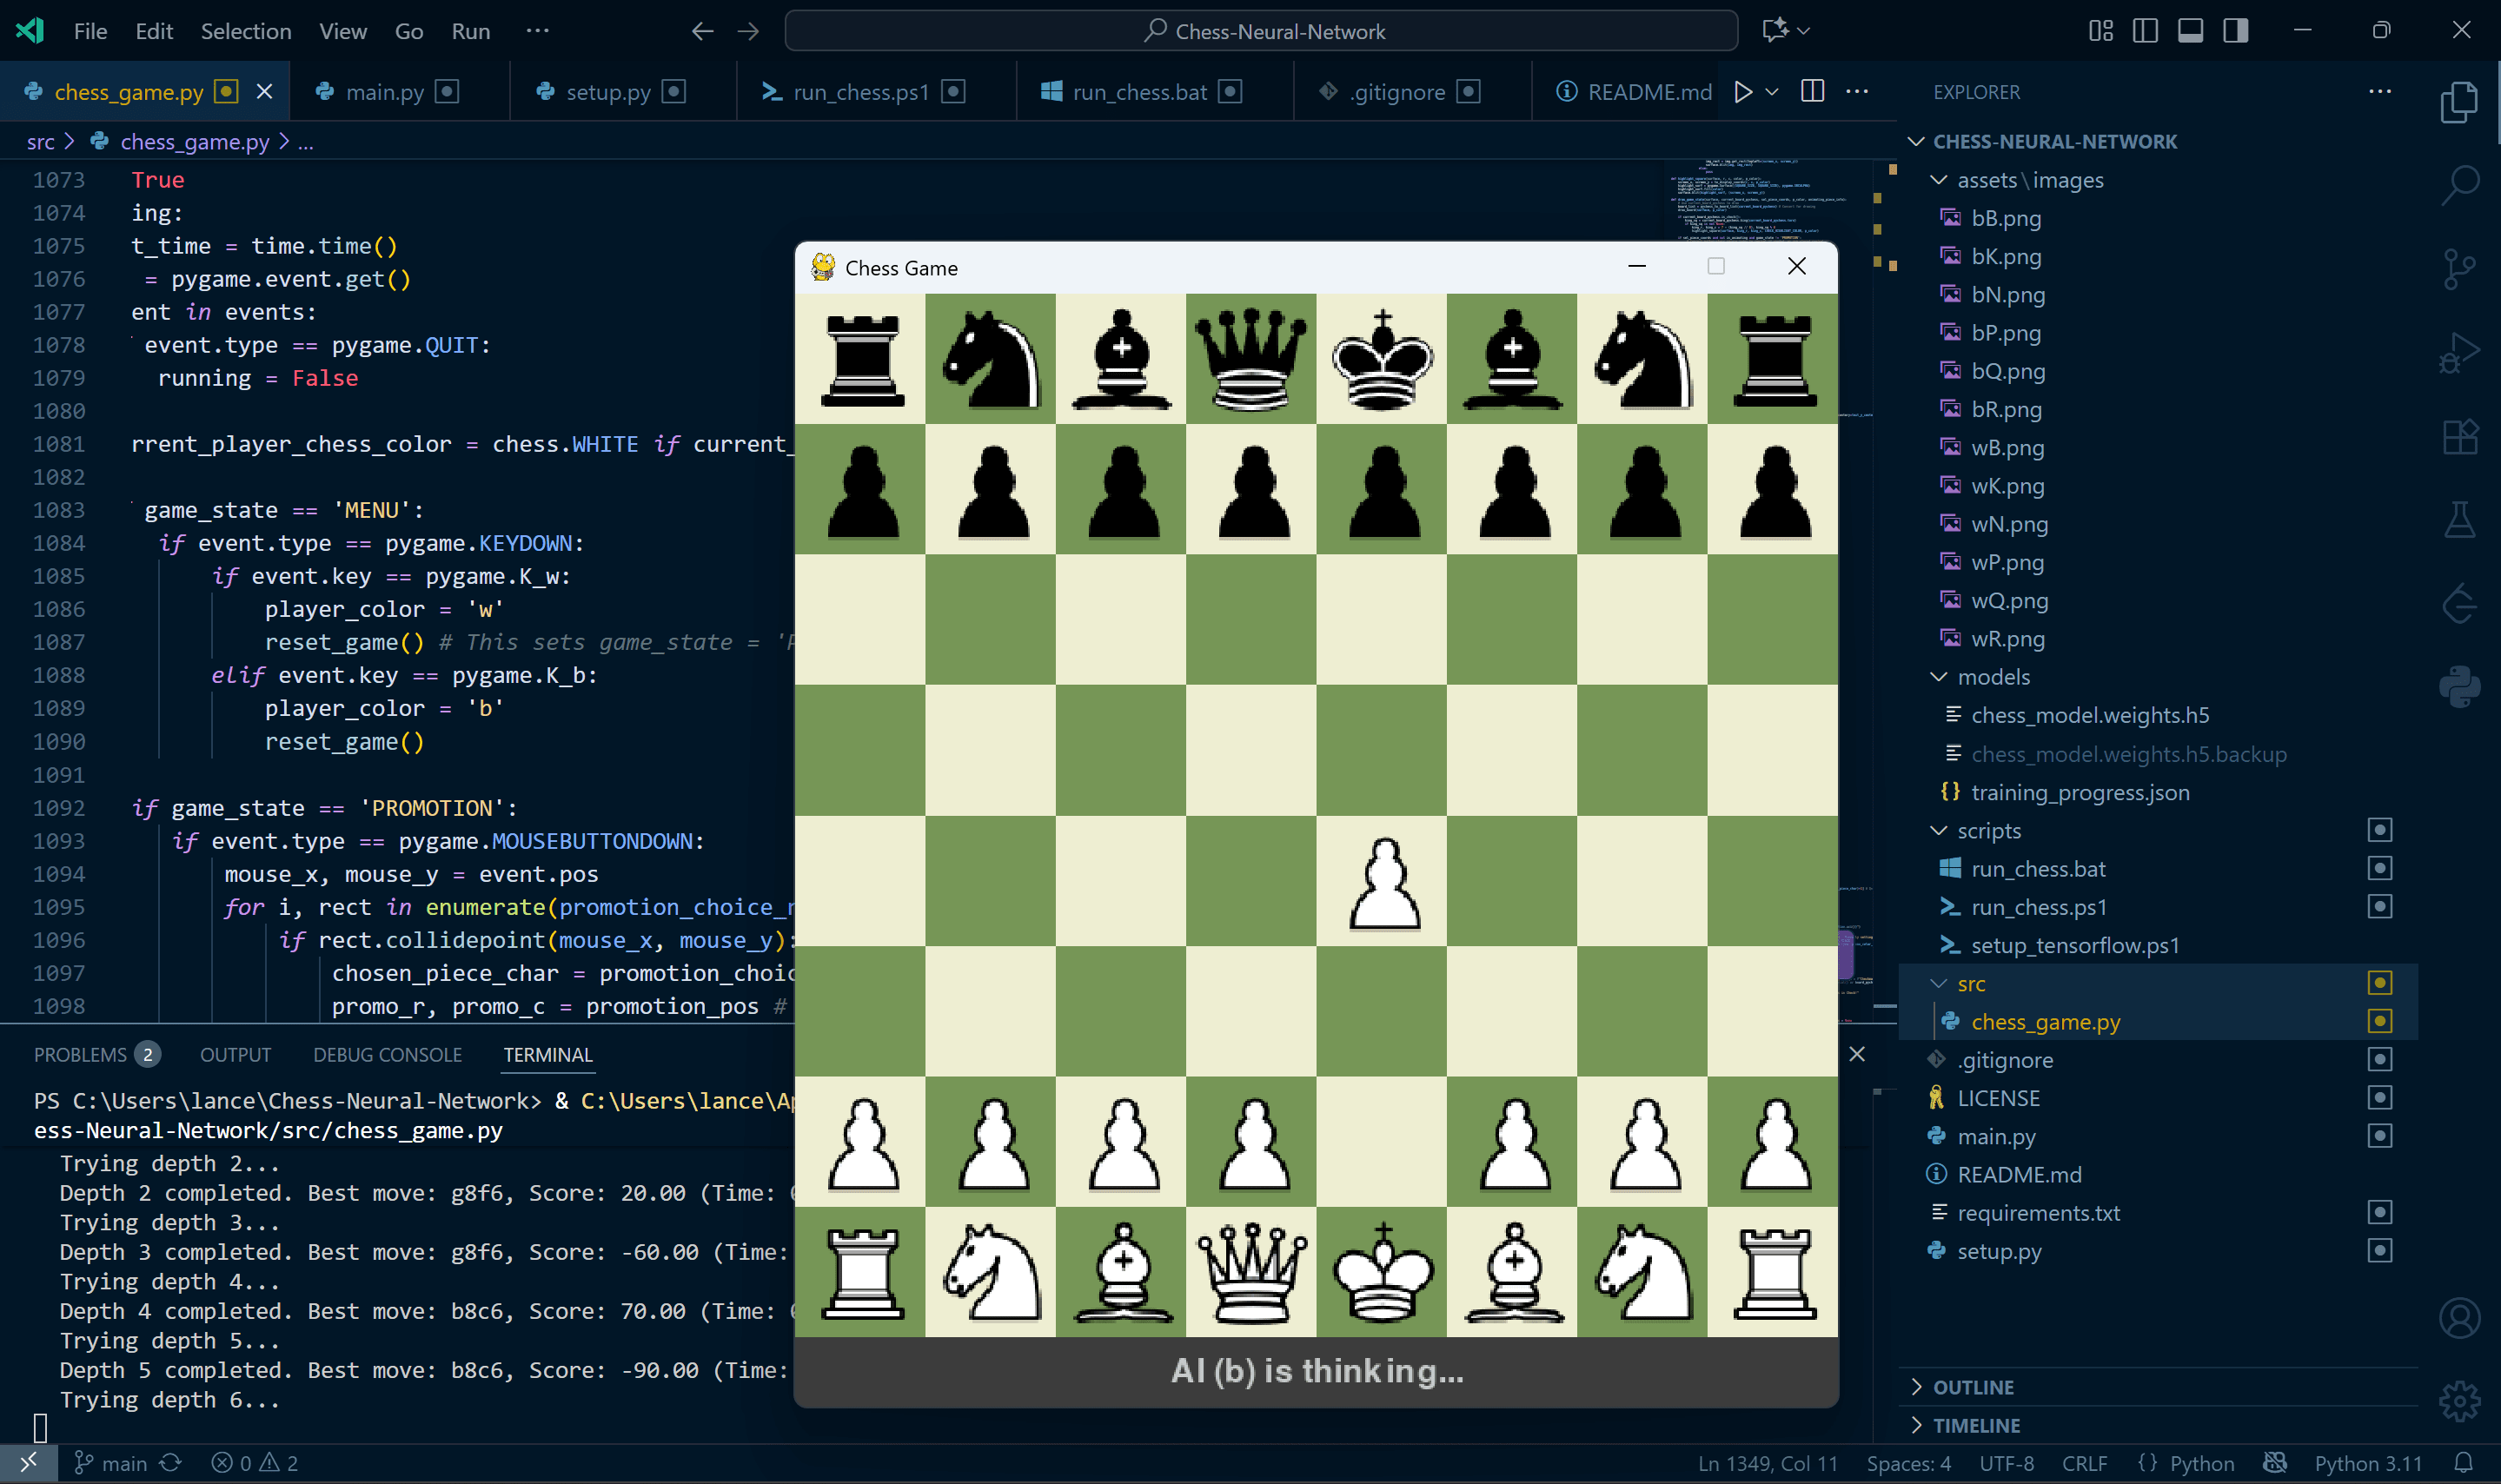Open the Search view in the activity bar
The image size is (2501, 1484).
click(x=2461, y=183)
